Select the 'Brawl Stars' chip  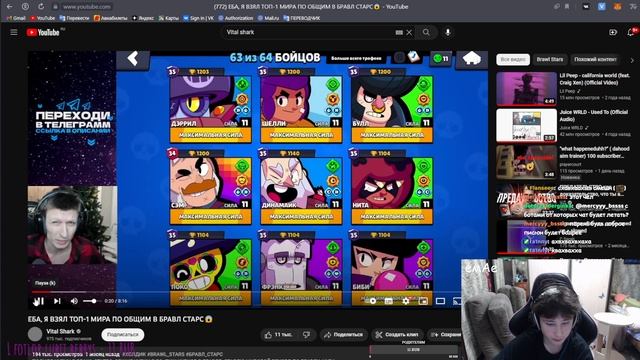click(550, 60)
